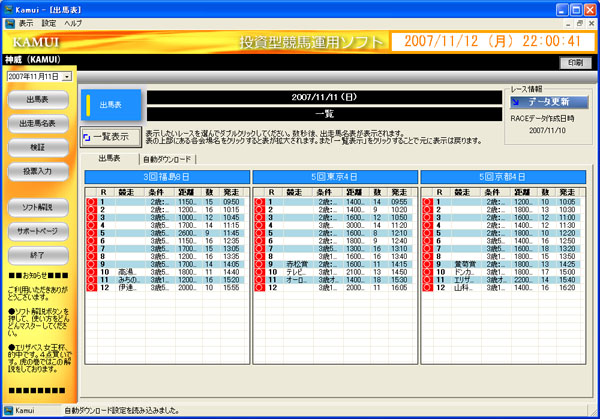Click the red icon for Fukushima race 10

coord(92,272)
